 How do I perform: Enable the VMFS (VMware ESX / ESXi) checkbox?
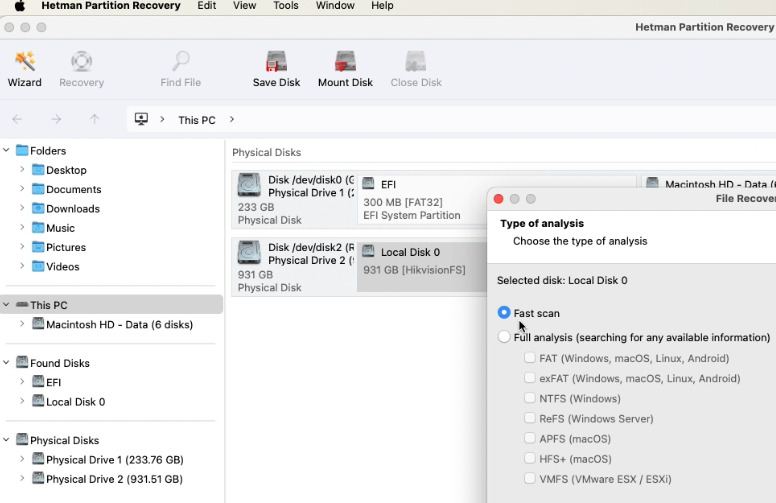pos(530,478)
